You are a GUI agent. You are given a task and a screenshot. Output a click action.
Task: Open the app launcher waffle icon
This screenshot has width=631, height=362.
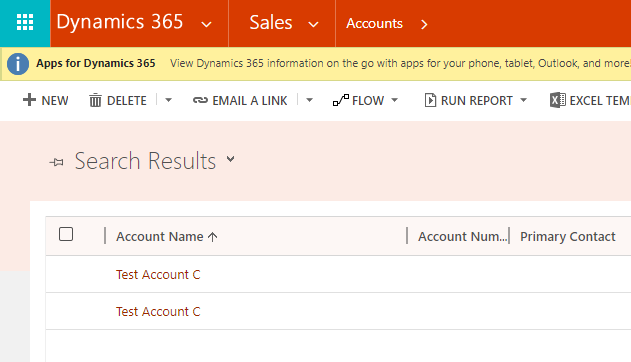point(25,23)
